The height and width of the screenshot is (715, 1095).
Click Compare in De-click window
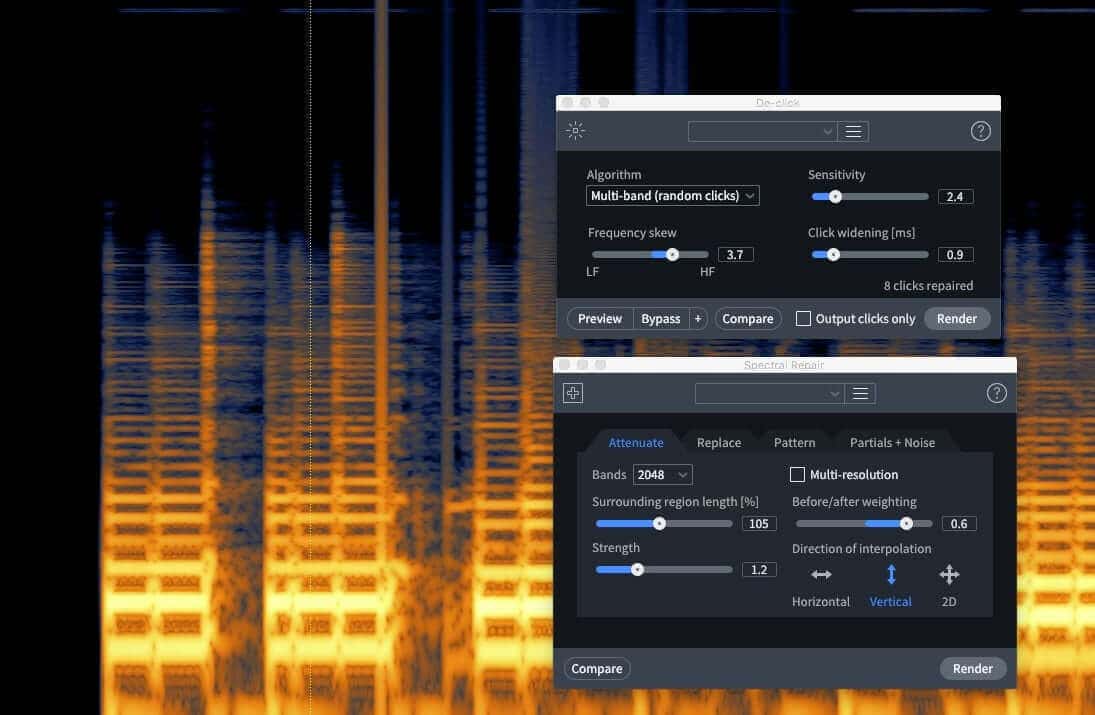(747, 318)
